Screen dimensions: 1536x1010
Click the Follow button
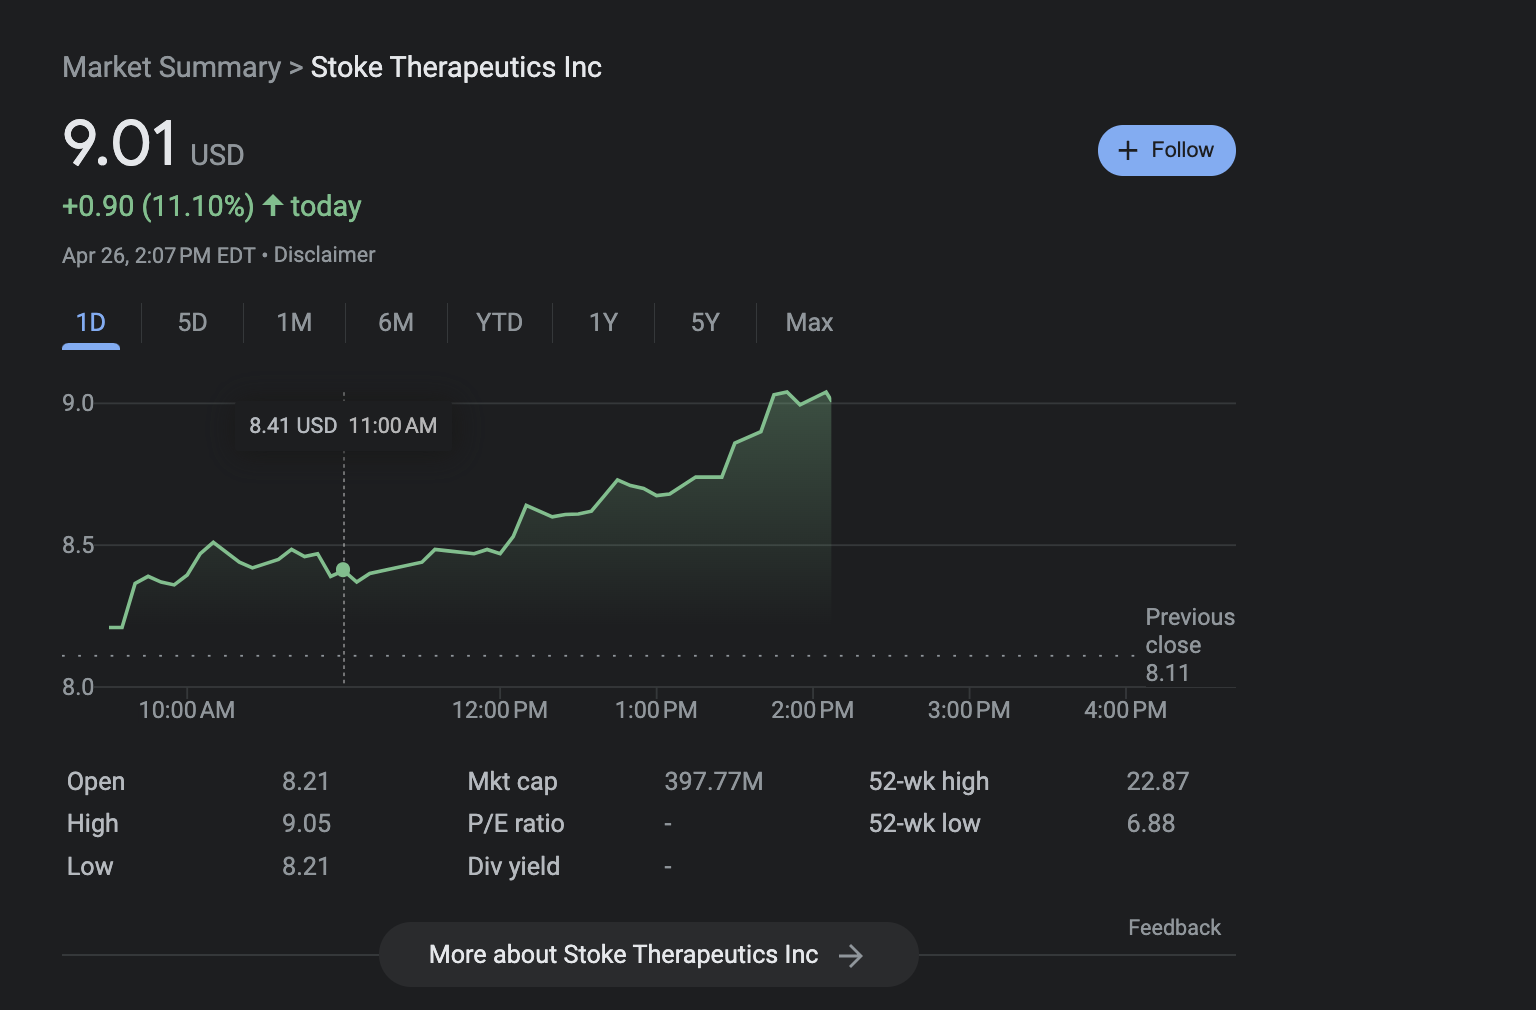click(1166, 150)
